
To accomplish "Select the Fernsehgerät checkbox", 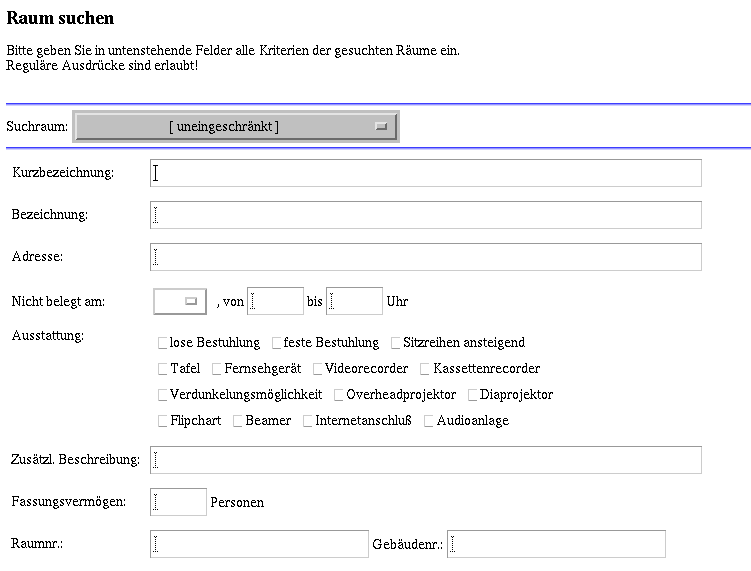I will [x=218, y=369].
